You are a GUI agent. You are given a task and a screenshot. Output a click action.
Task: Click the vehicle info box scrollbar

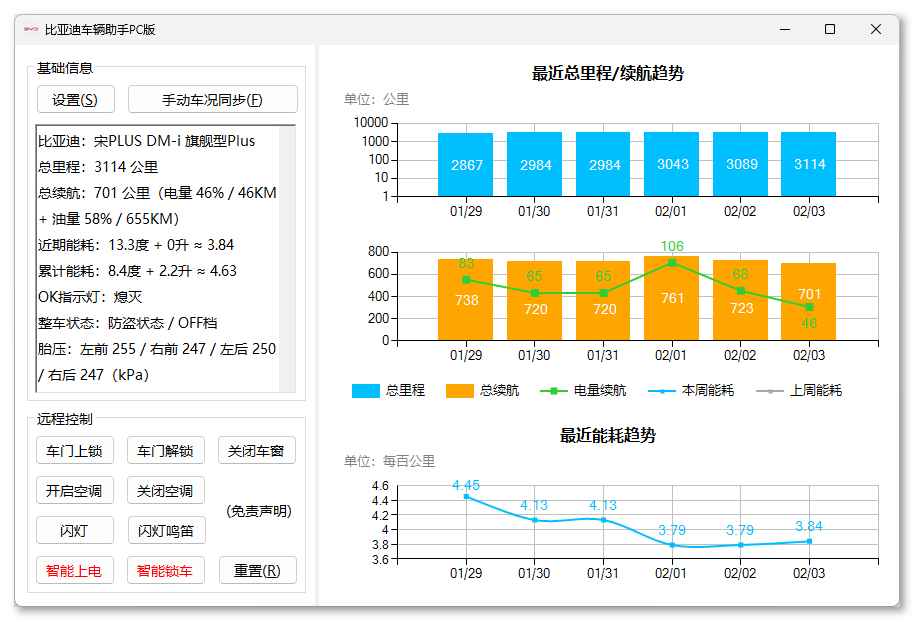pos(287,259)
